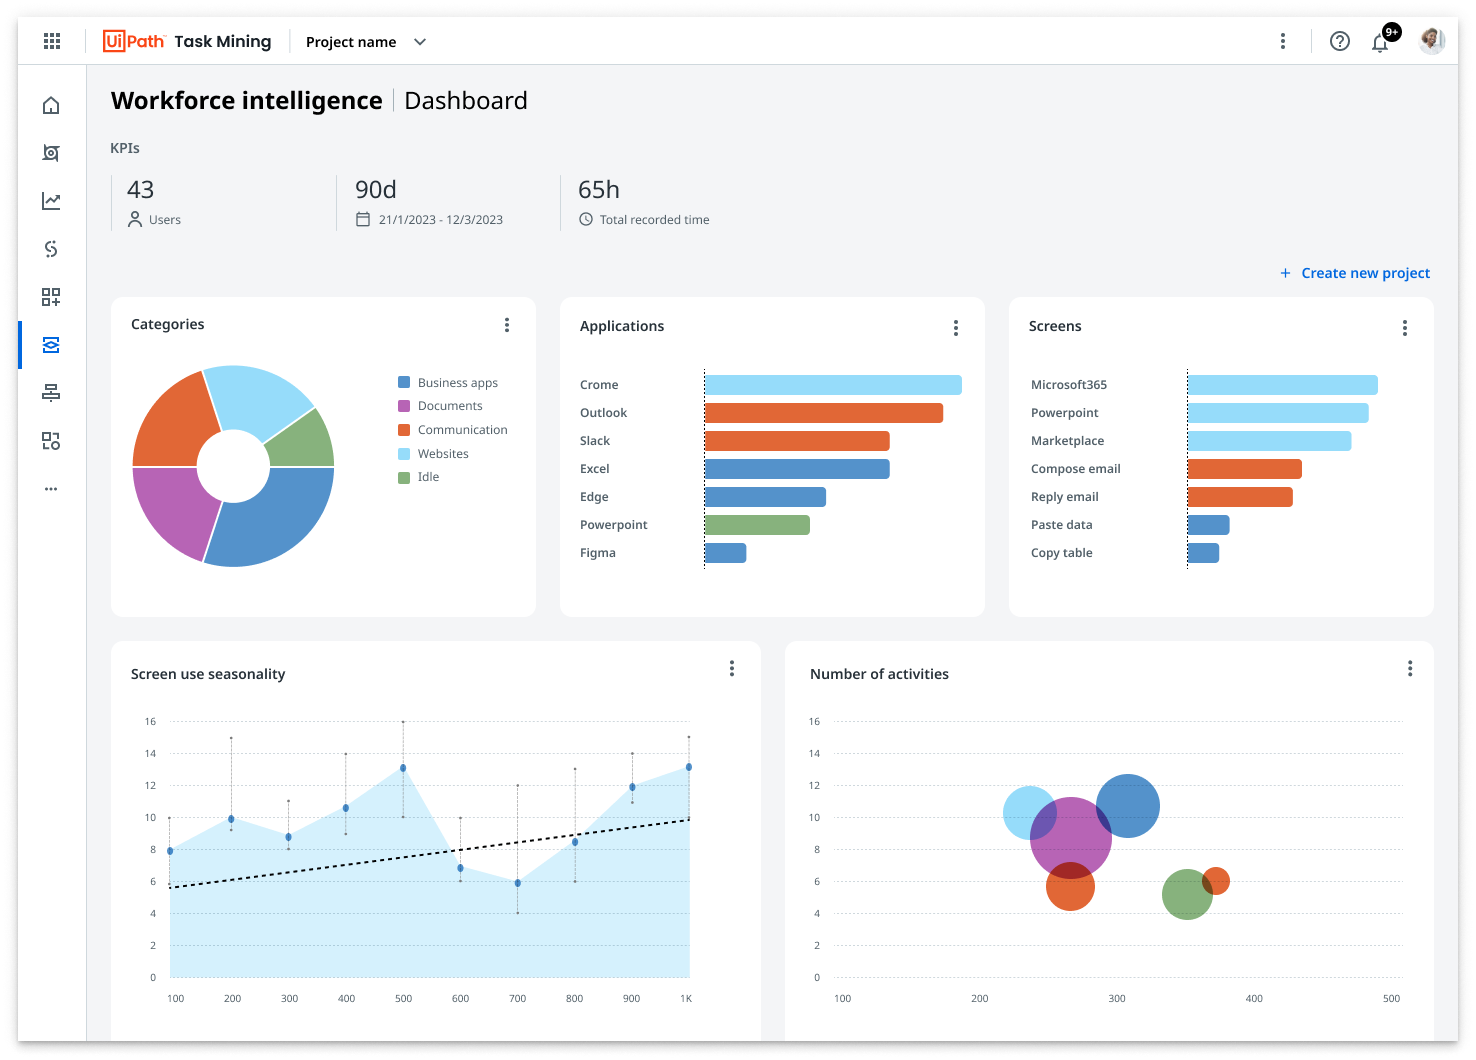Toggle Business apps legend item
The width and height of the screenshot is (1476, 1060).
447,383
